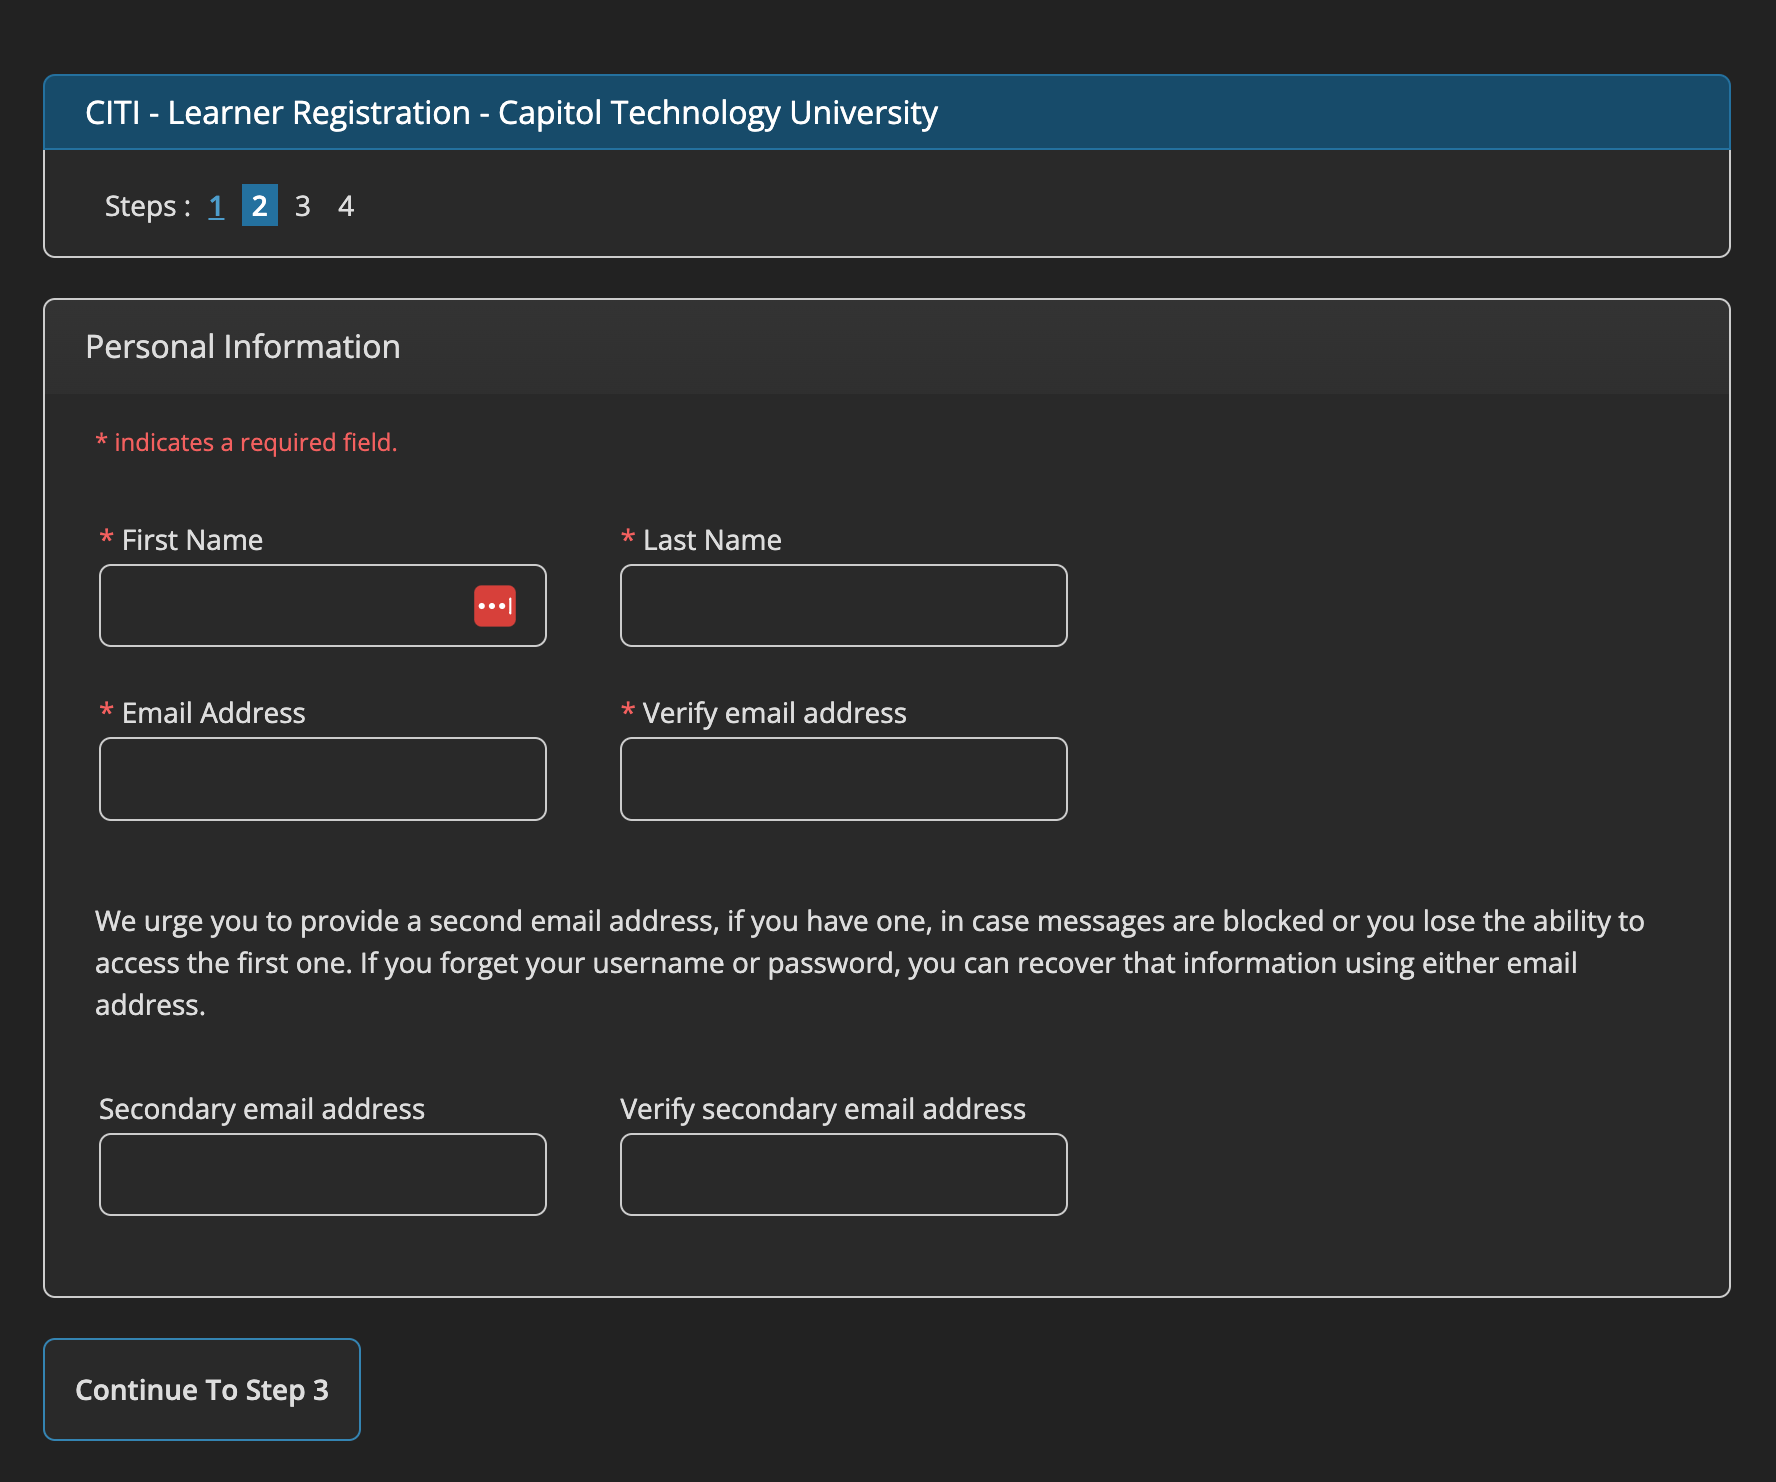Click the Personal Information section heading
Viewport: 1776px width, 1482px height.
click(x=243, y=347)
